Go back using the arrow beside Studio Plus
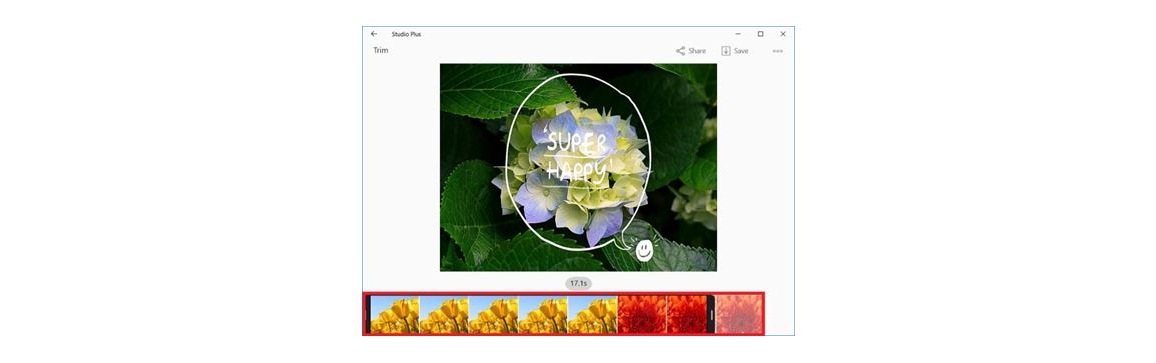 tap(374, 34)
